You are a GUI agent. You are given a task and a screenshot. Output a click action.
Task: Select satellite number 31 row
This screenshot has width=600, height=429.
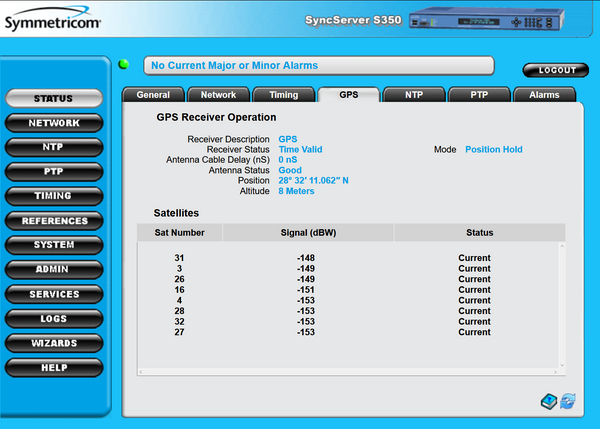pyautogui.click(x=348, y=258)
